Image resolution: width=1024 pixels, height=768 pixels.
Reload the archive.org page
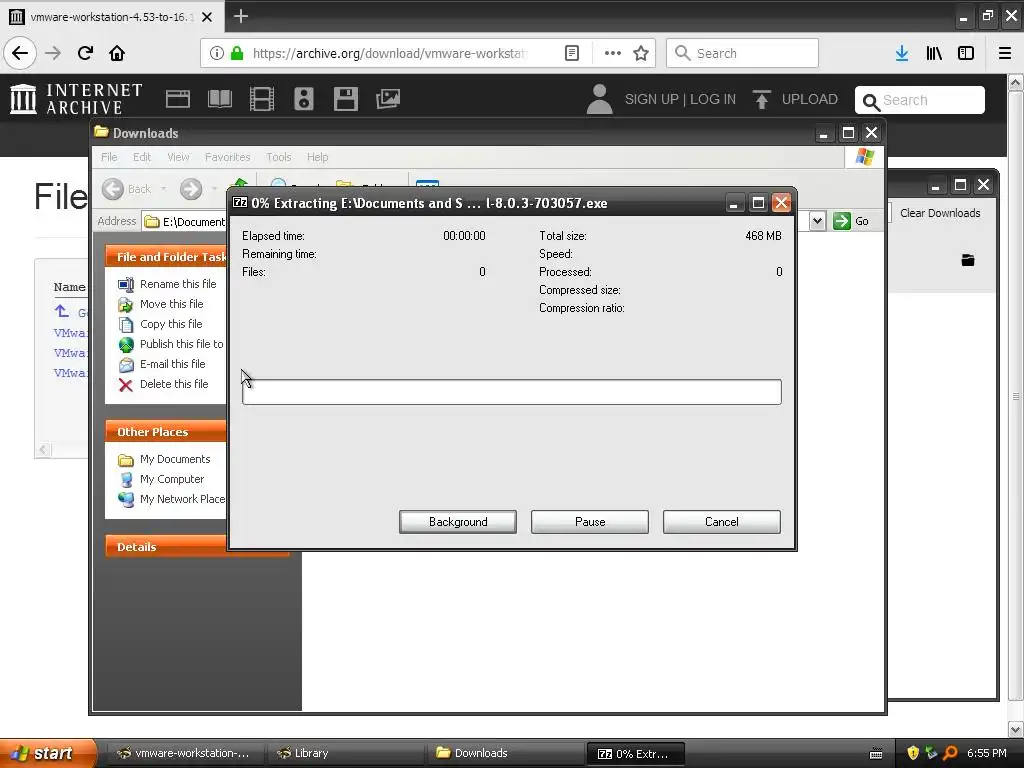tap(85, 53)
